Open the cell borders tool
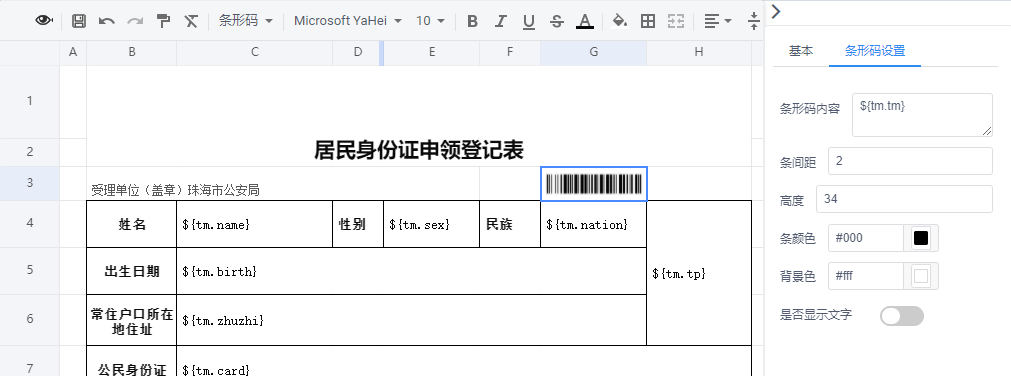1011x376 pixels. tap(648, 21)
